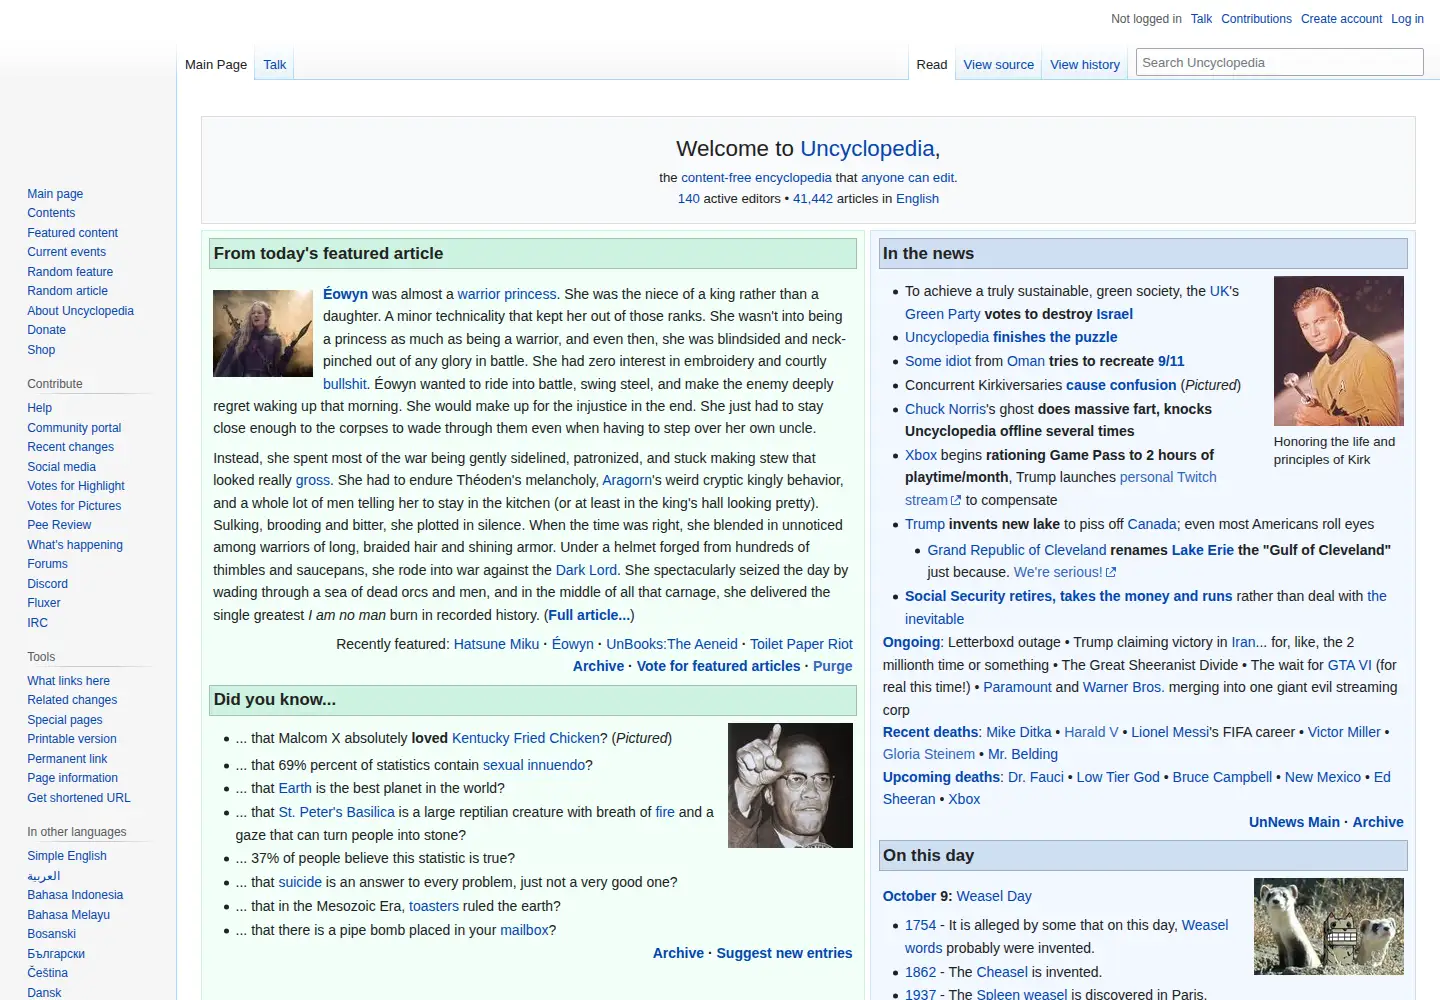Open the Contributions link in the header
Viewport: 1440px width, 1000px height.
pos(1256,19)
